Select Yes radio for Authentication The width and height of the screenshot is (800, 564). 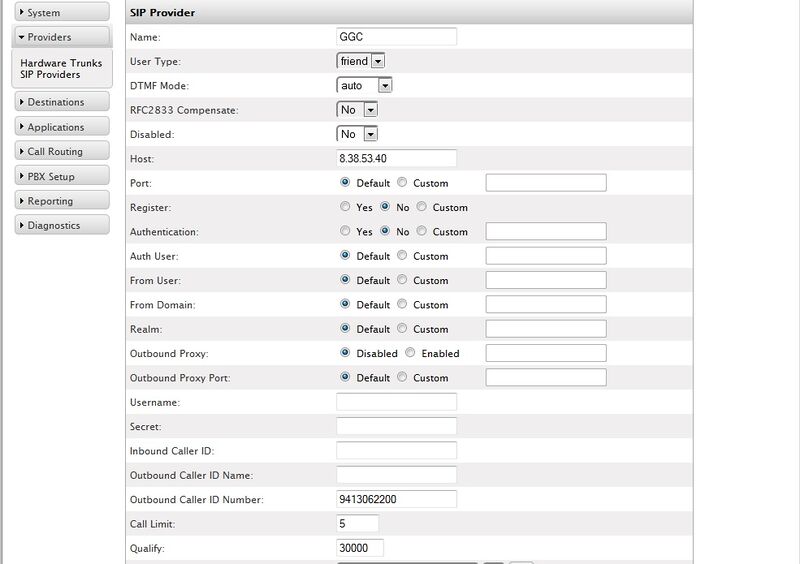click(345, 232)
